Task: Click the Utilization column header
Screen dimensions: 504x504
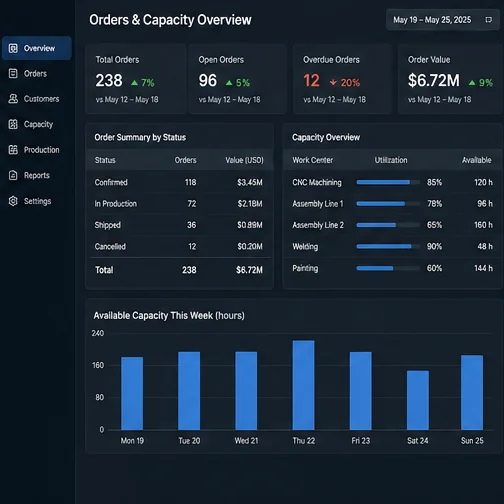Action: coord(391,160)
